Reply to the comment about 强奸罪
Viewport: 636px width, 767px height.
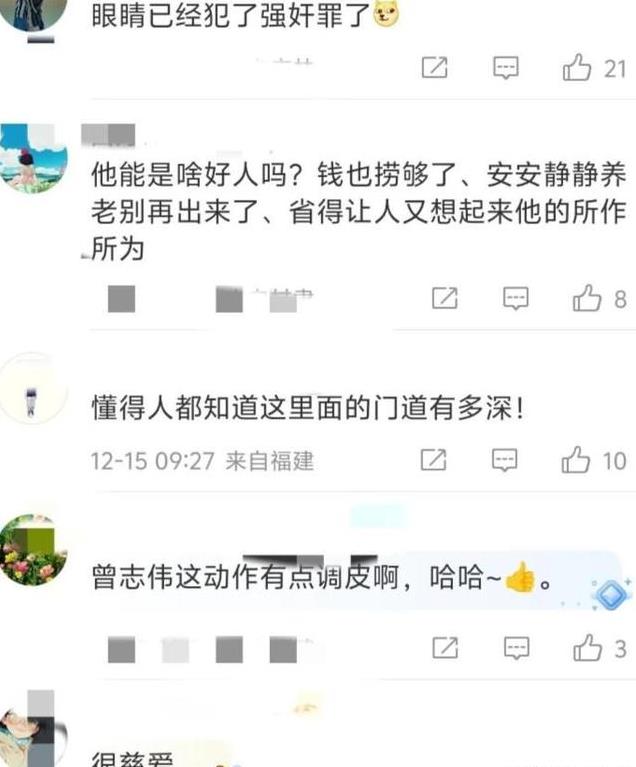coord(505,68)
